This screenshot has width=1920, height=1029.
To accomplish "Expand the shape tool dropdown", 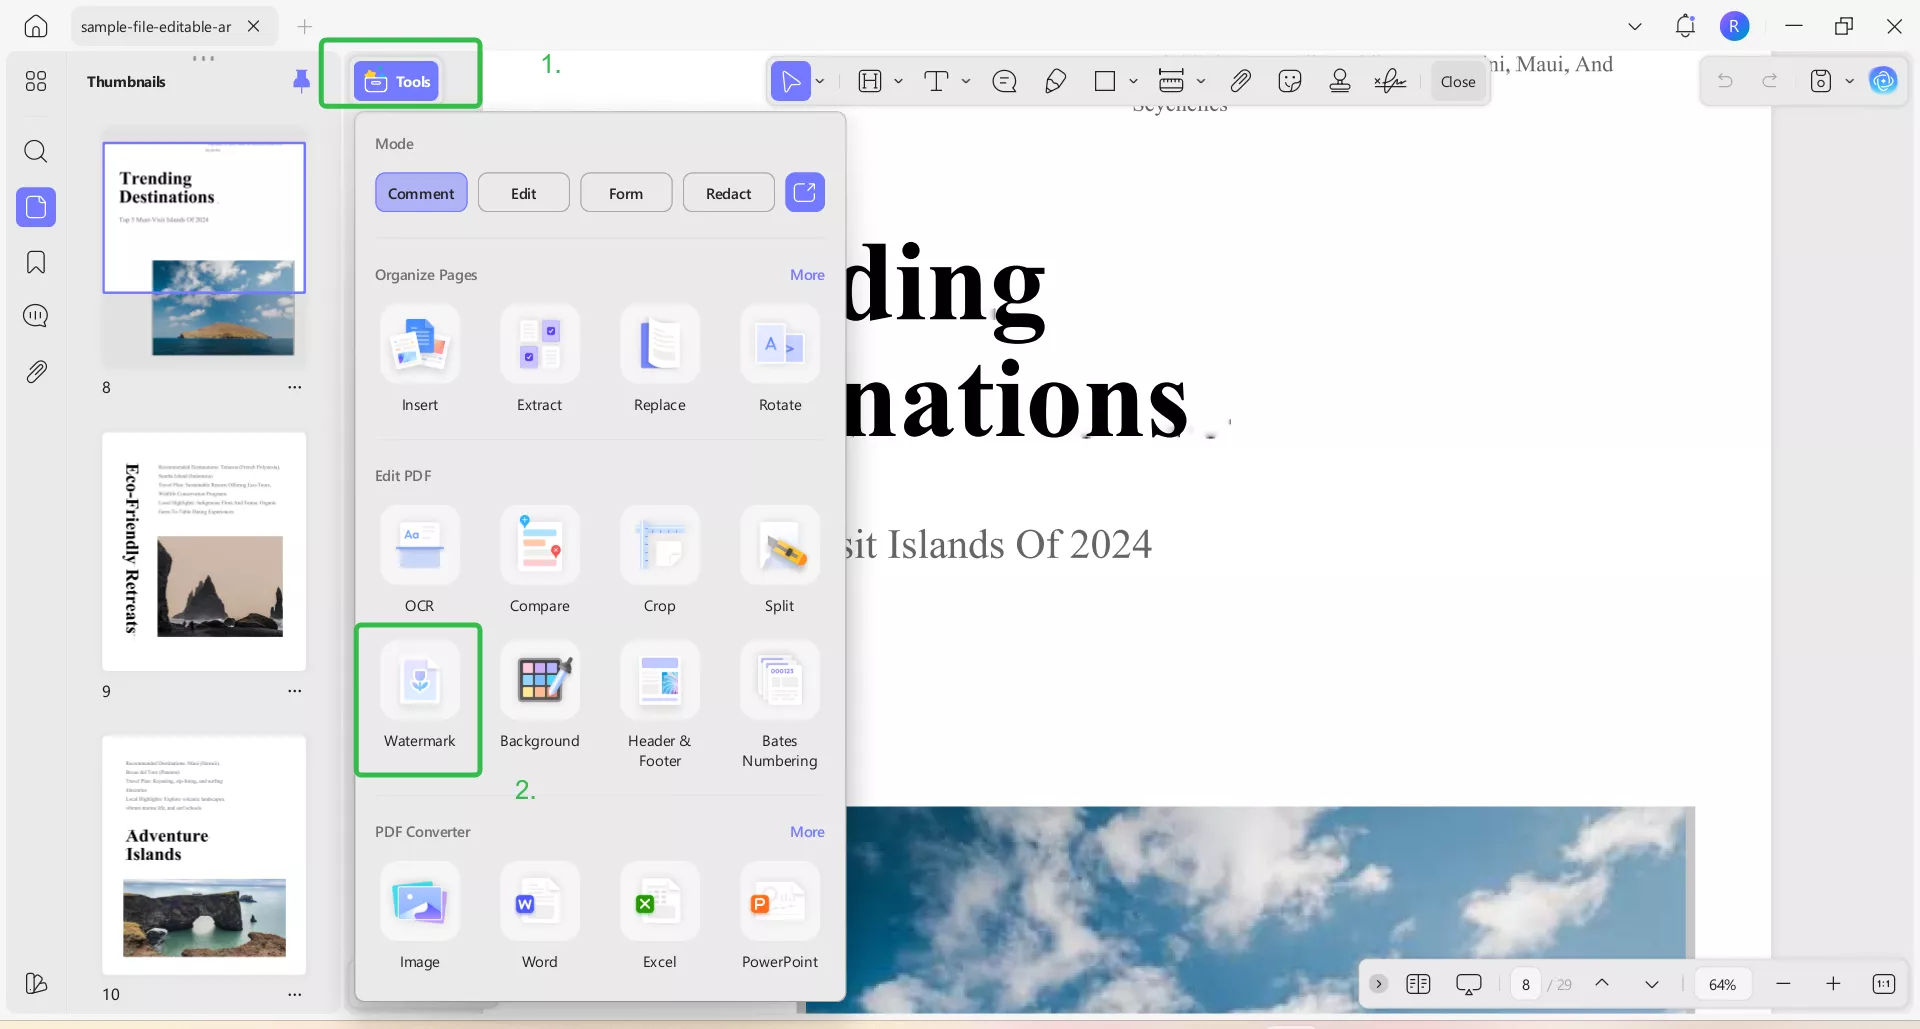I will click(1133, 81).
